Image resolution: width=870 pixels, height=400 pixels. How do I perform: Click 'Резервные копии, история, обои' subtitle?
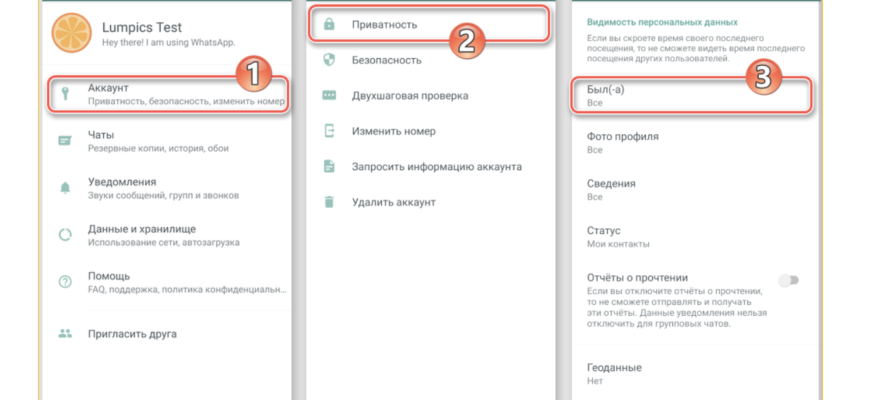click(x=158, y=148)
